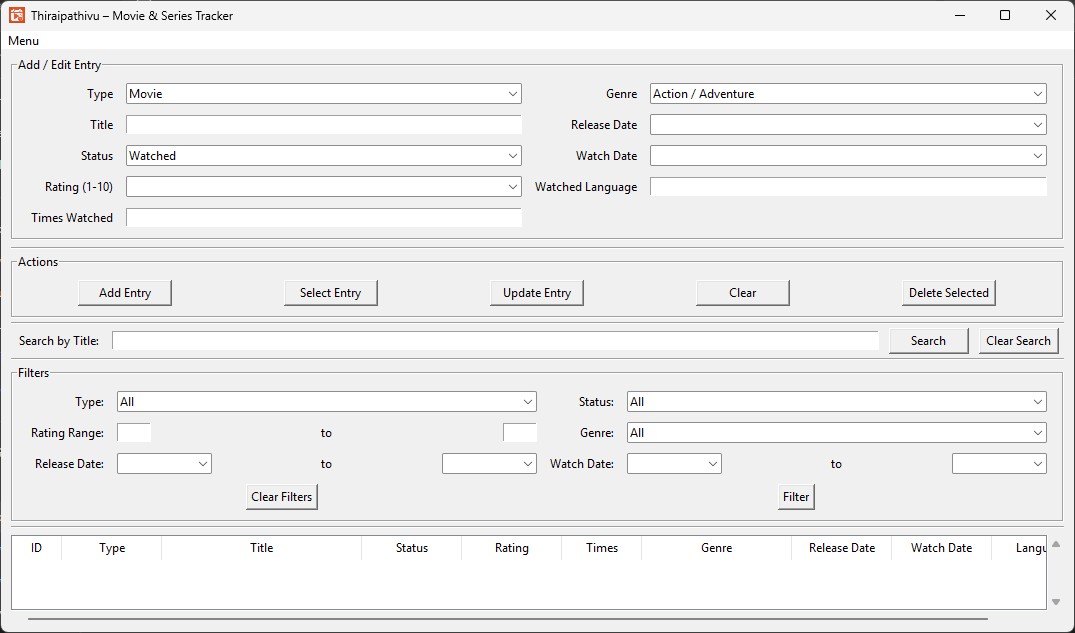Open the Menu in the menu bar

pyautogui.click(x=23, y=41)
